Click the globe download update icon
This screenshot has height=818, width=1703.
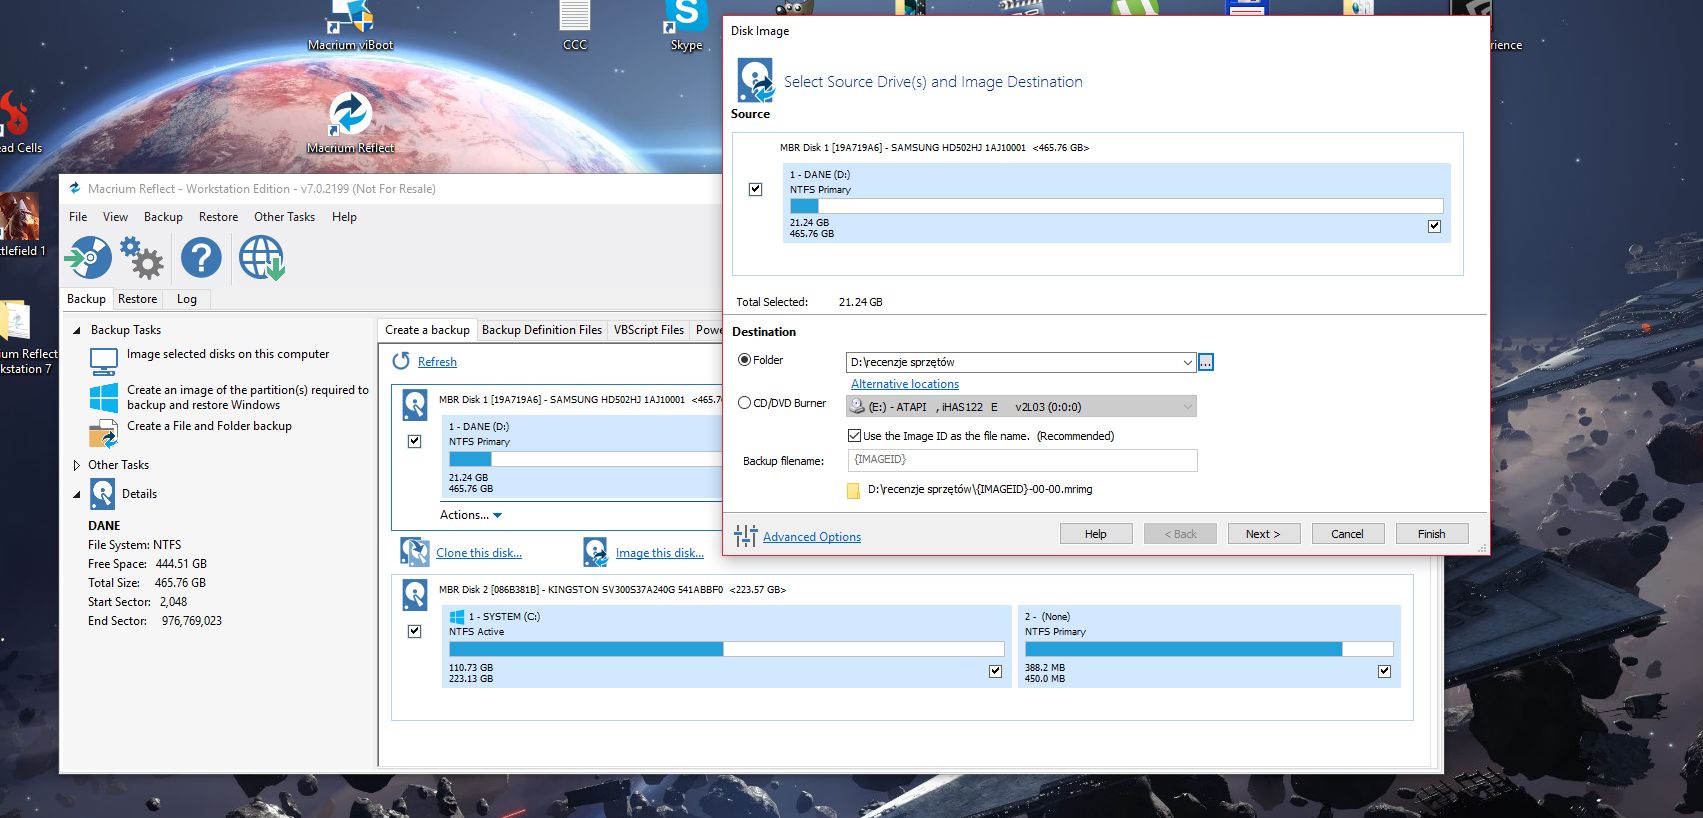[262, 257]
